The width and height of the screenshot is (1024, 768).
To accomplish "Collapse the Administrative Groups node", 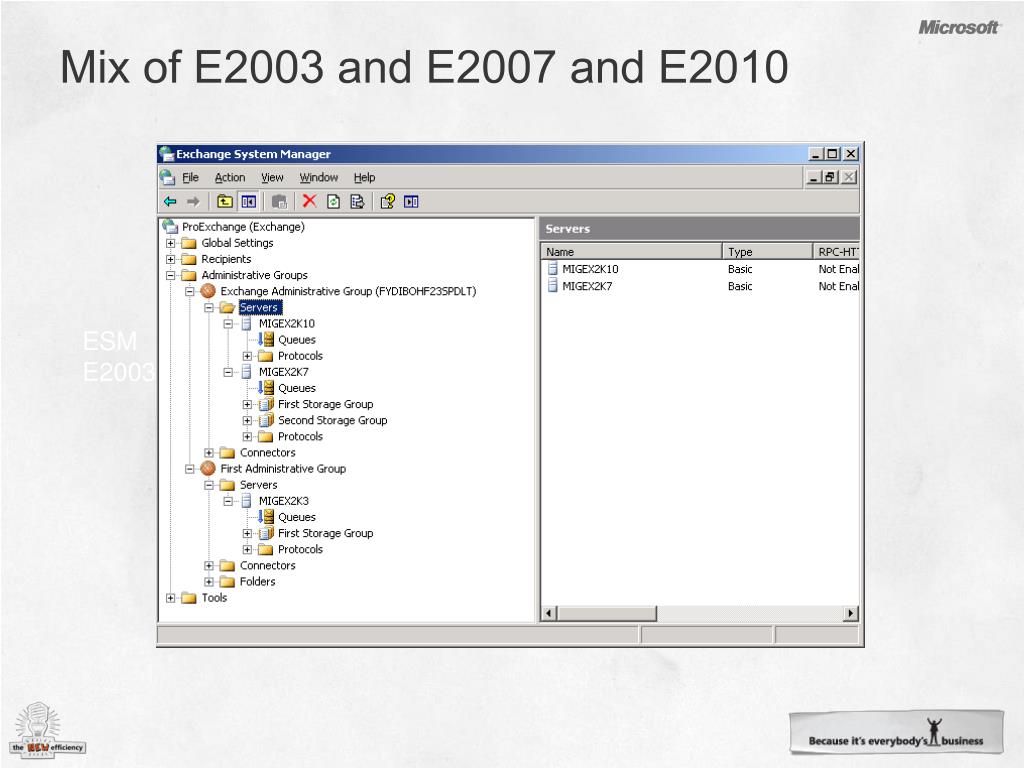I will click(x=170, y=276).
